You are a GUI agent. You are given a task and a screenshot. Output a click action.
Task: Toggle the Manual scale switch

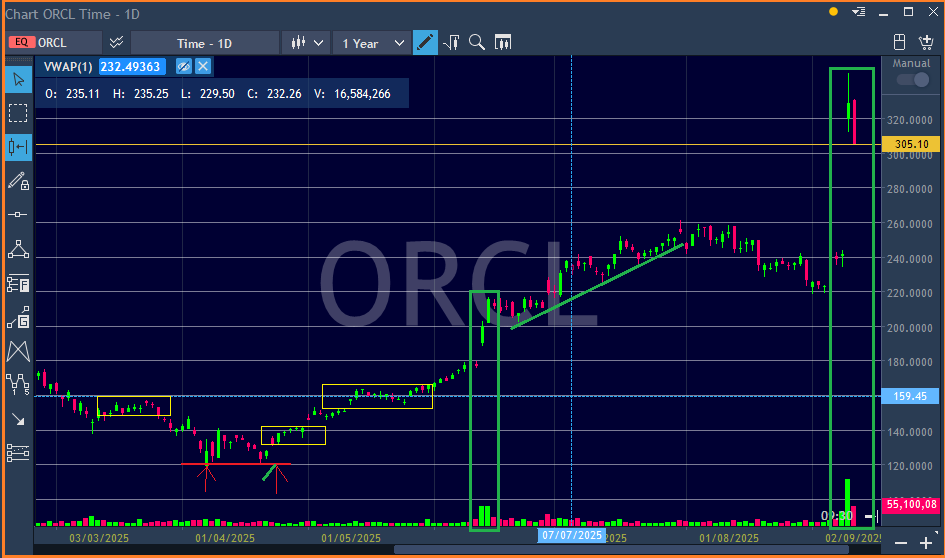pyautogui.click(x=912, y=80)
